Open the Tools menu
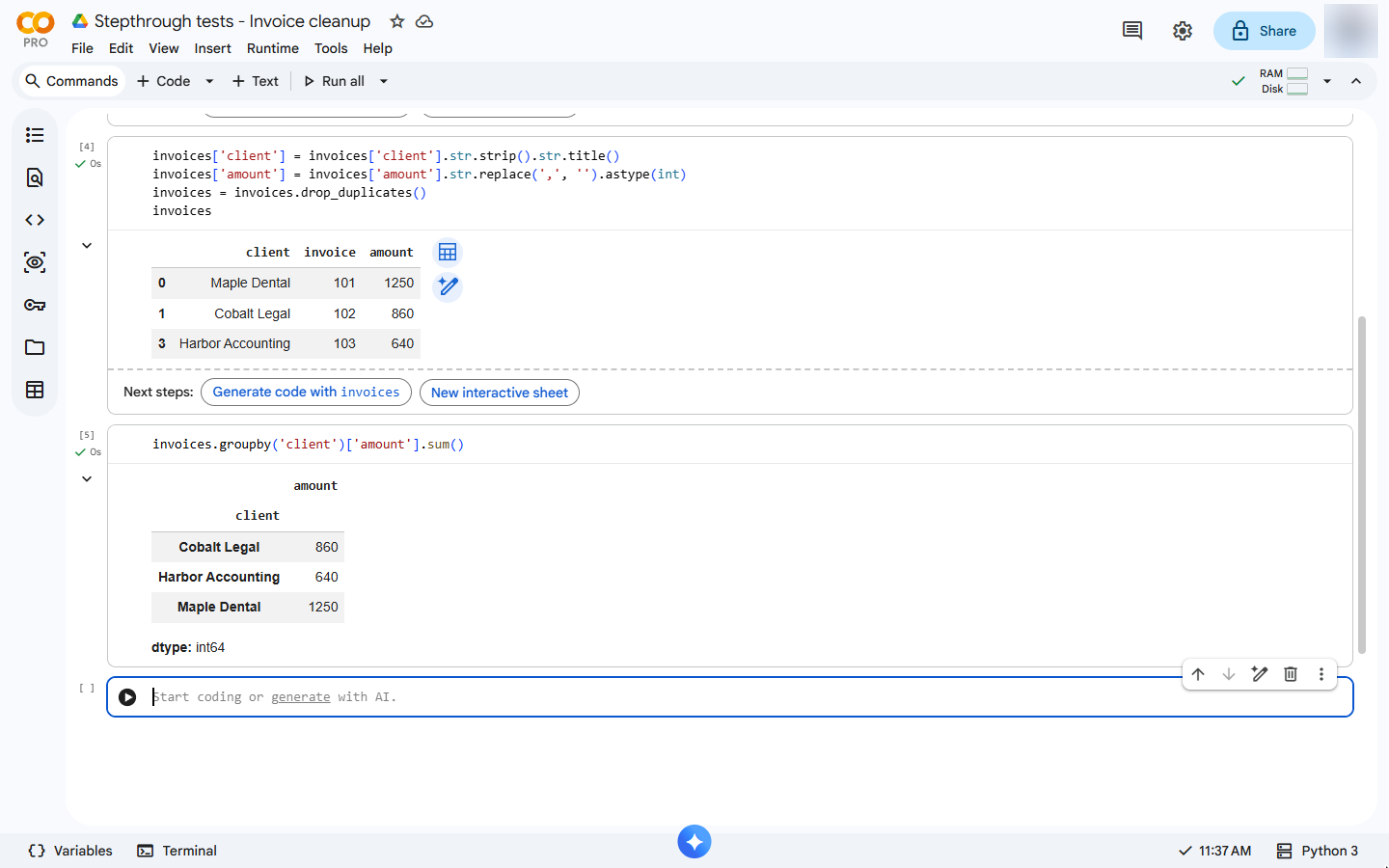Viewport: 1389px width, 868px height. (x=331, y=48)
